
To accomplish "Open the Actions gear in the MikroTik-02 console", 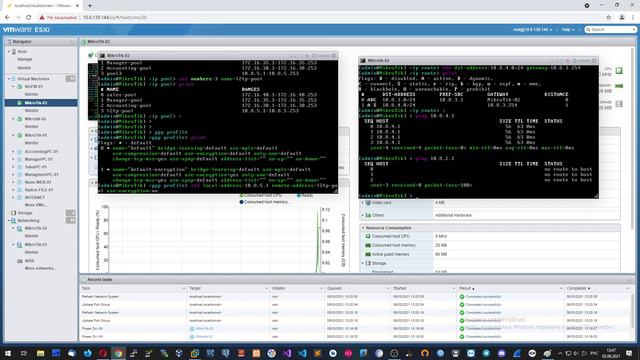I will (575, 60).
